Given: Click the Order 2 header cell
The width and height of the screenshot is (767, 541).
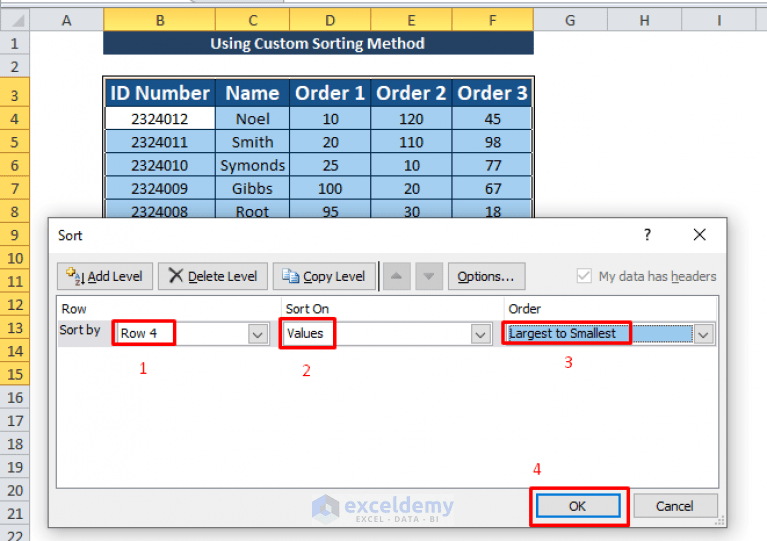Looking at the screenshot, I should pyautogui.click(x=411, y=93).
